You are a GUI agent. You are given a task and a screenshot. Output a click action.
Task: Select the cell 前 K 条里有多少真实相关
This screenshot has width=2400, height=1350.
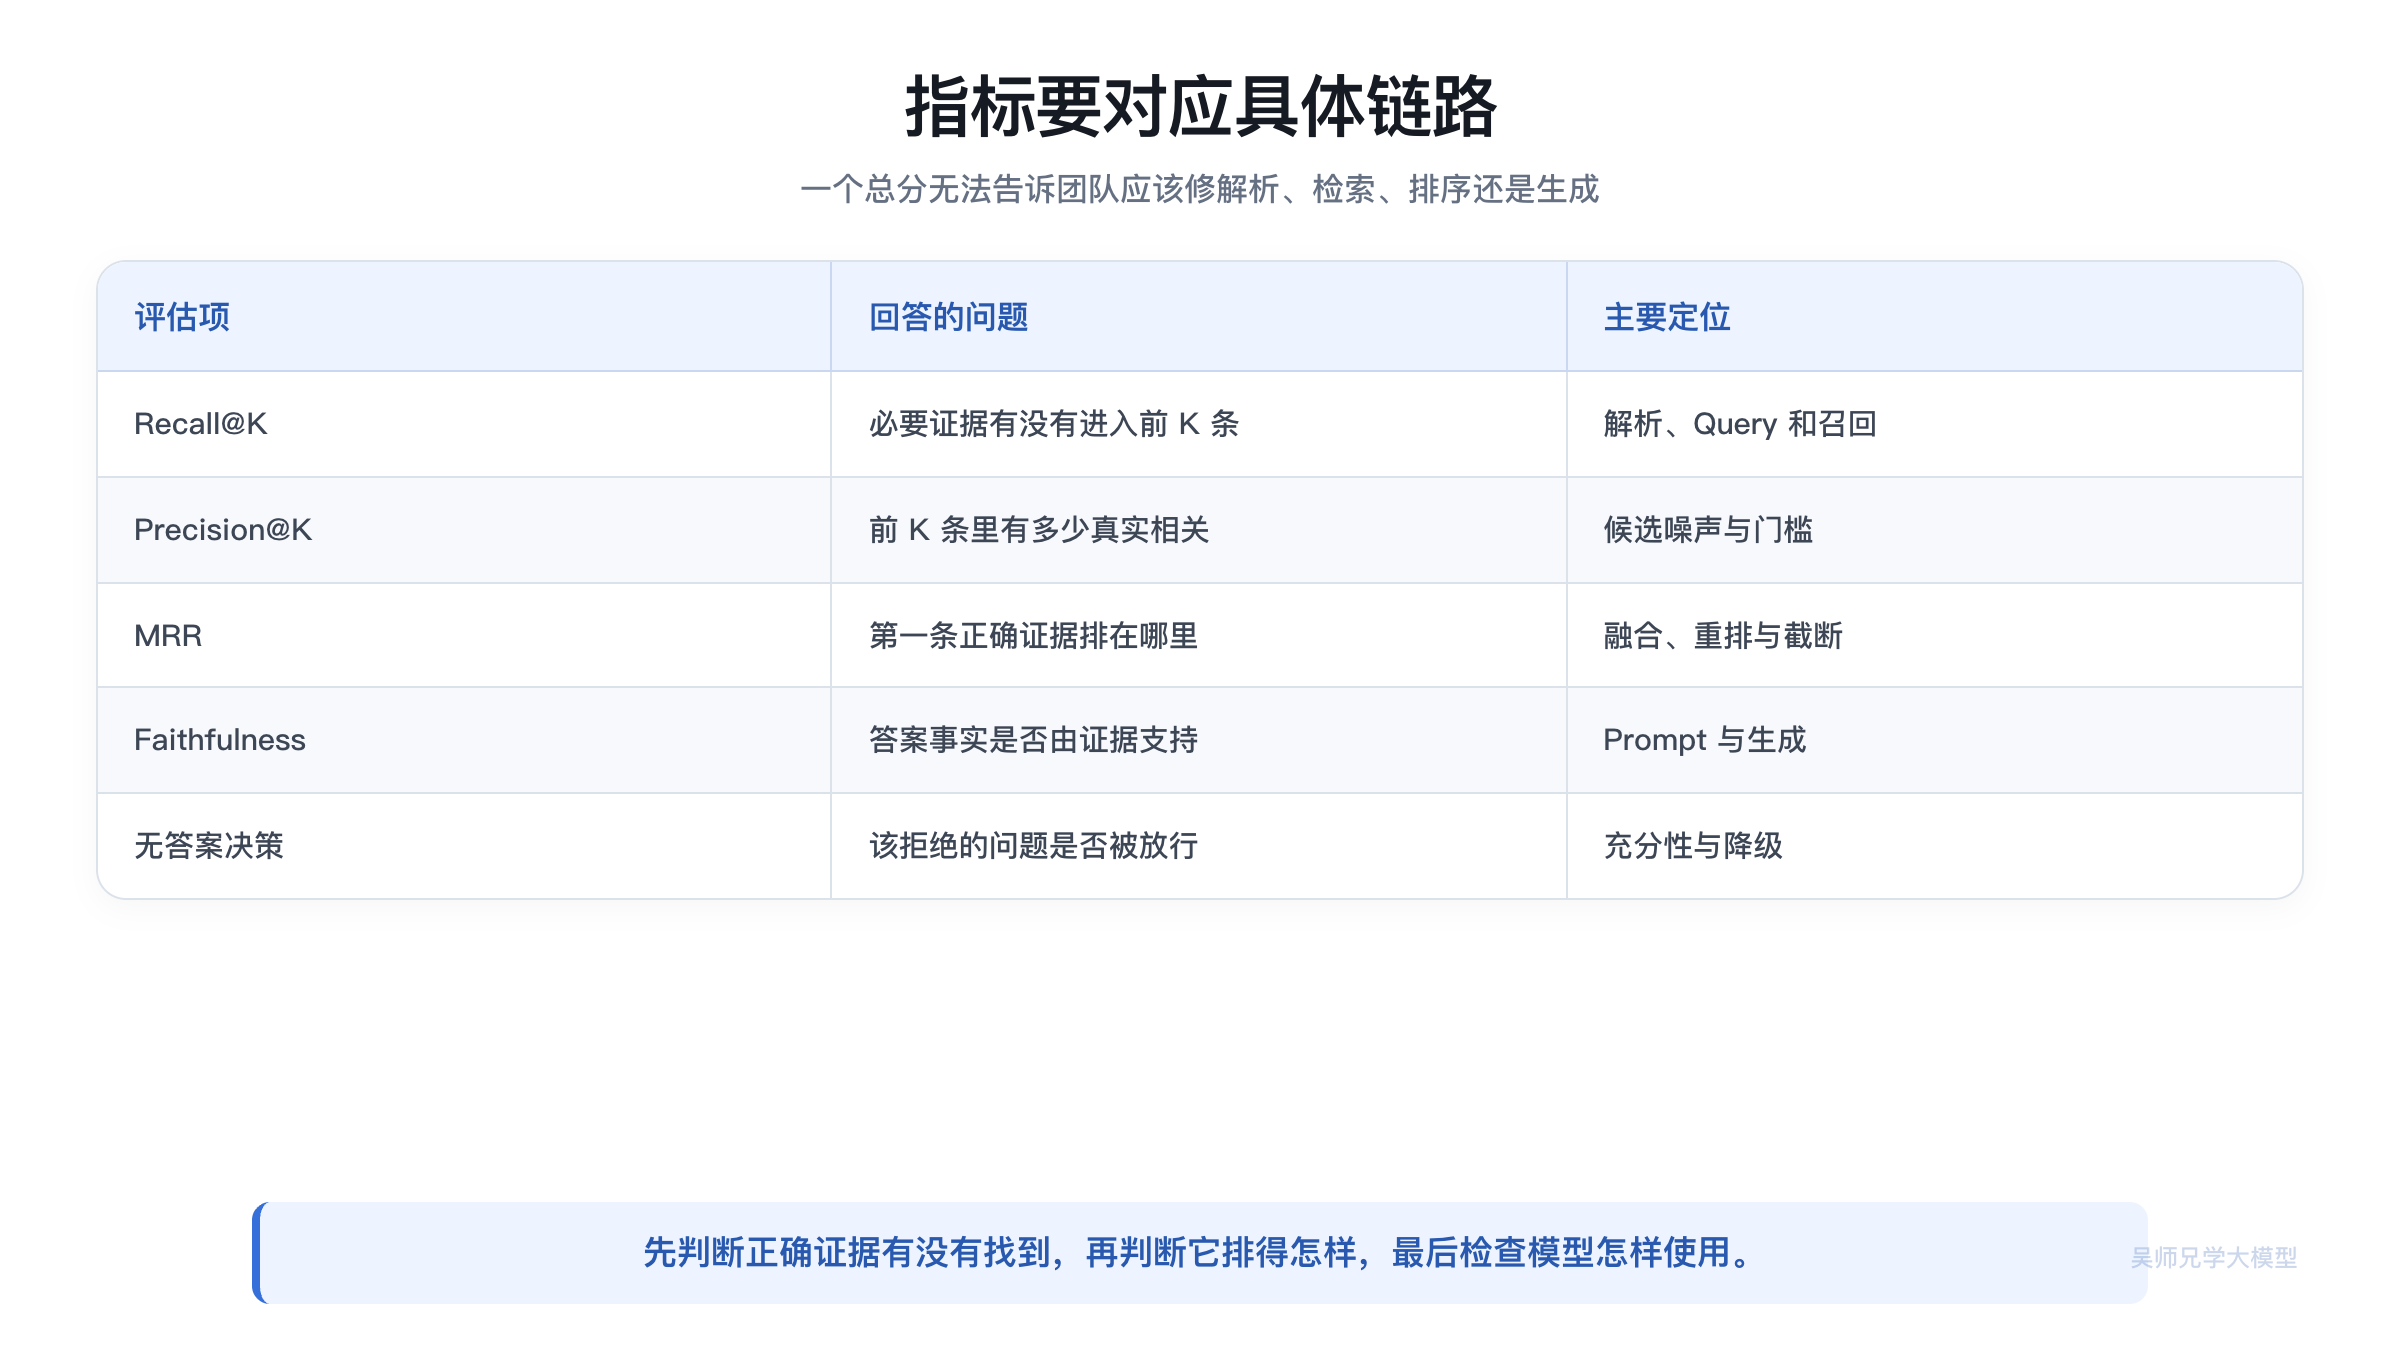[x=1199, y=530]
